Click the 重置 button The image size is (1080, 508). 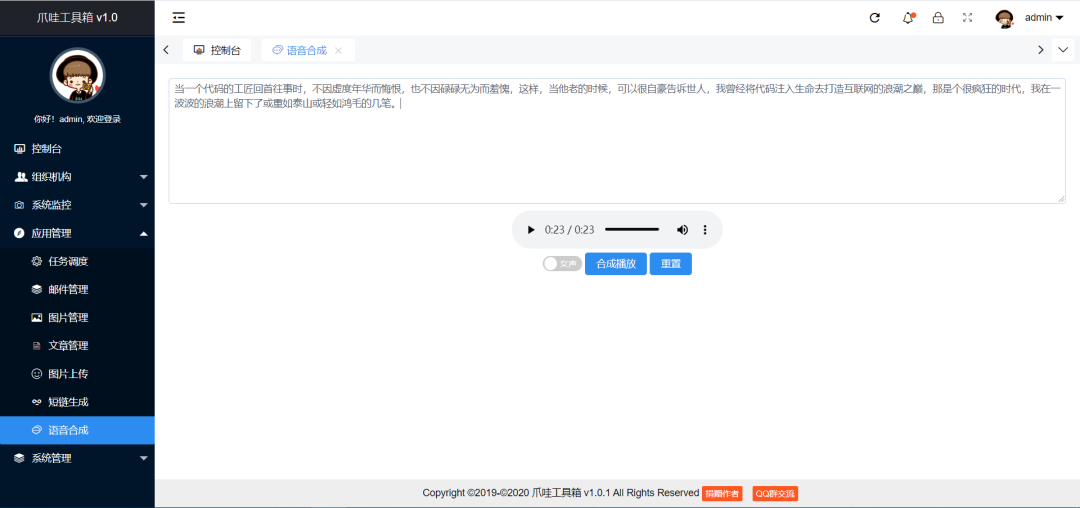click(x=670, y=264)
